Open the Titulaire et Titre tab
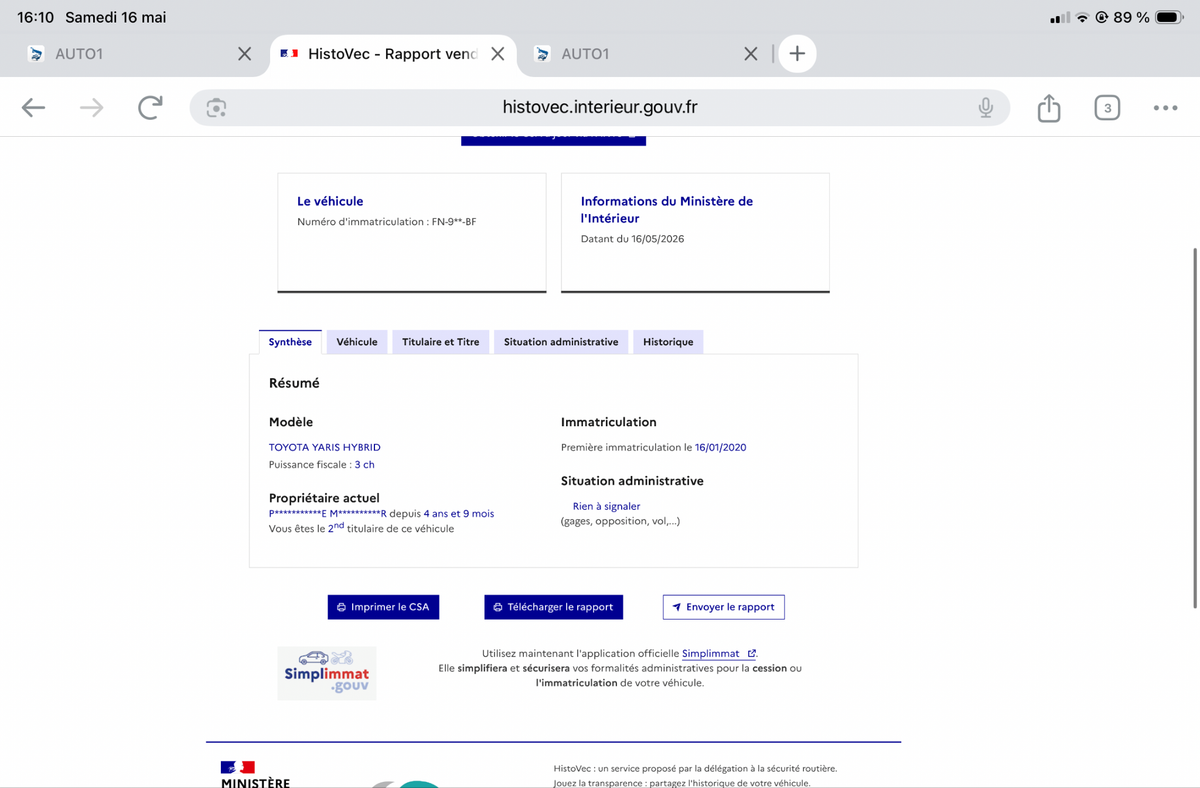1200x788 pixels. [441, 342]
